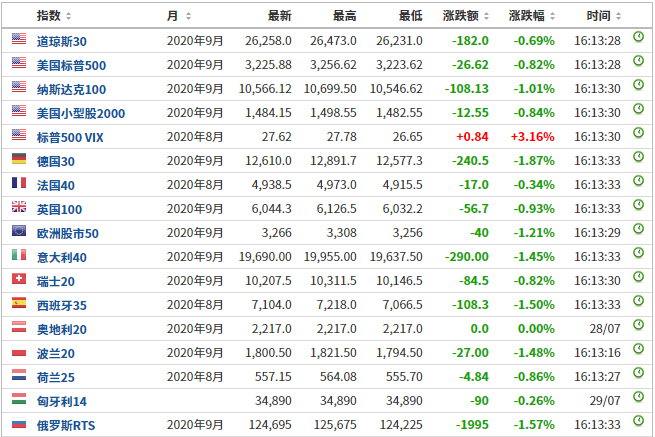Click the EU flag beside 欧洲股市50
The height and width of the screenshot is (437, 655).
(x=19, y=231)
